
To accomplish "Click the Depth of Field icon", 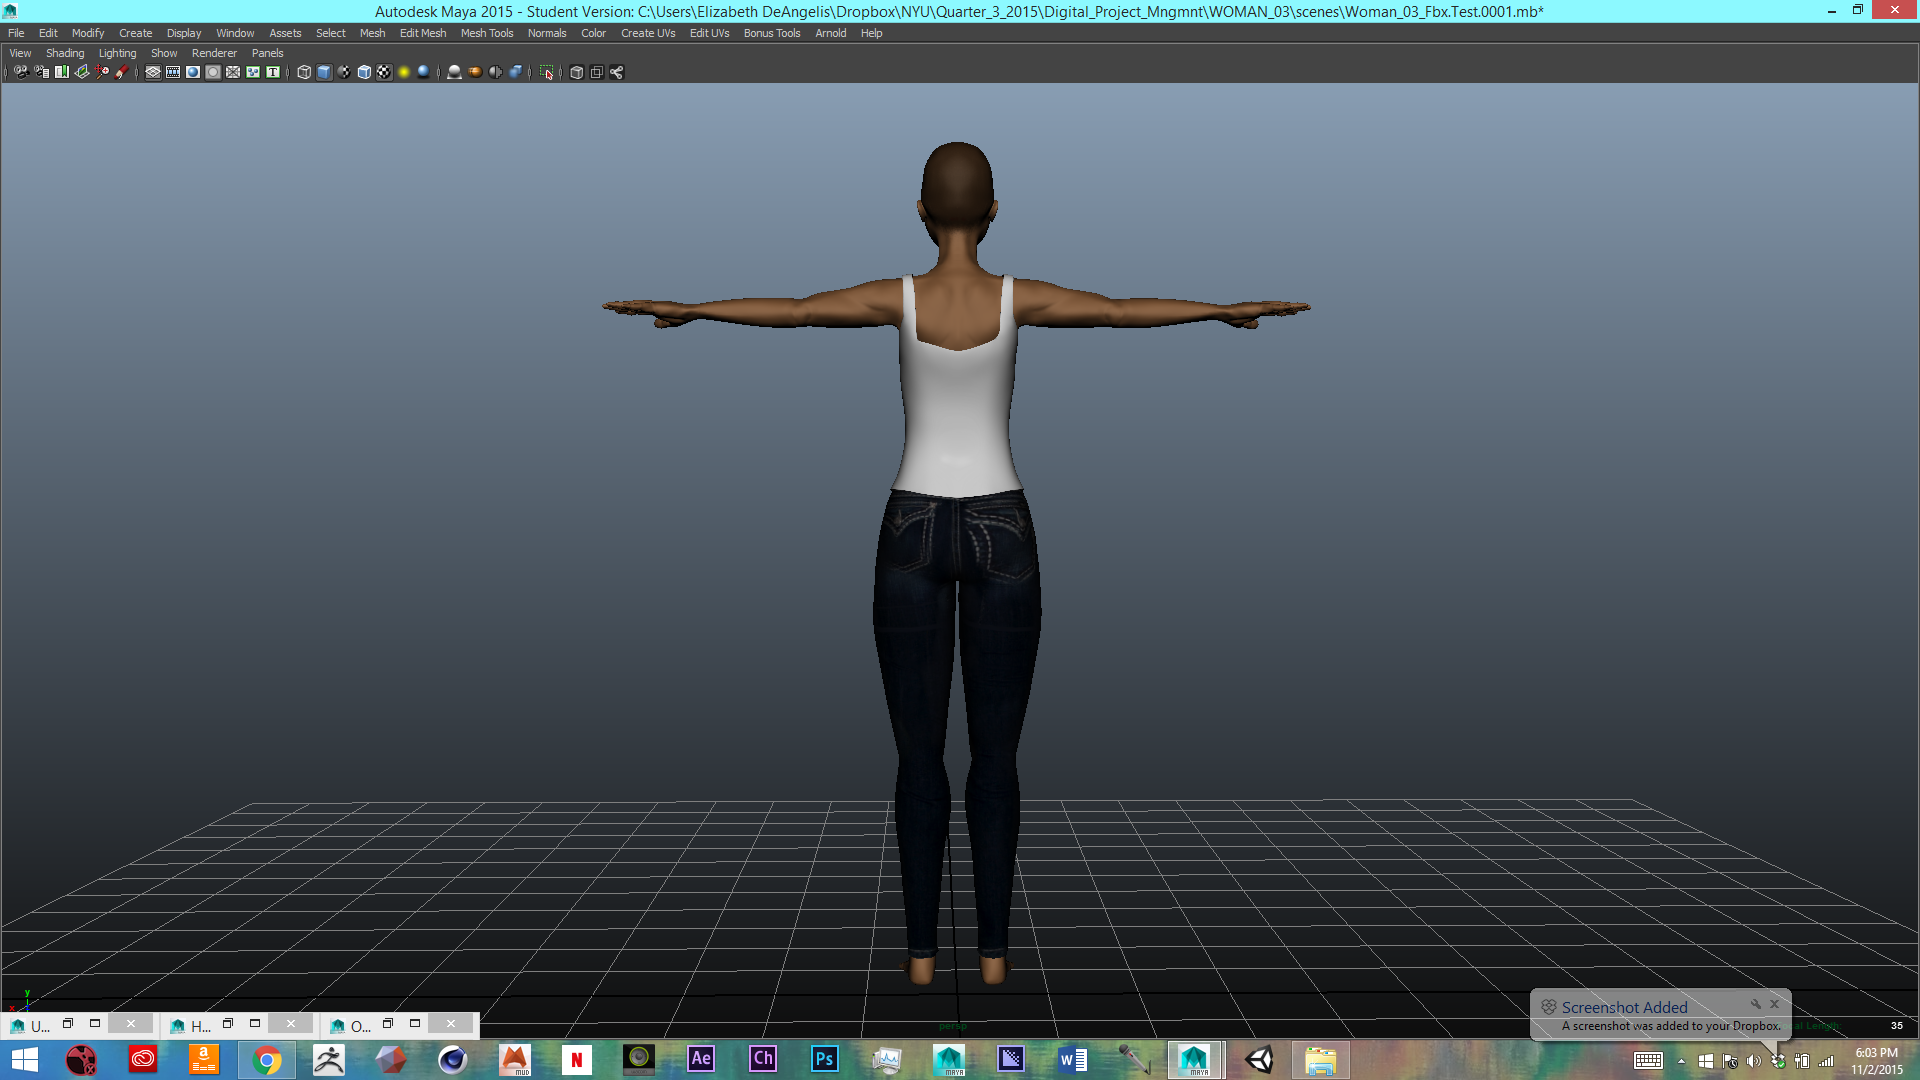I will pyautogui.click(x=515, y=72).
